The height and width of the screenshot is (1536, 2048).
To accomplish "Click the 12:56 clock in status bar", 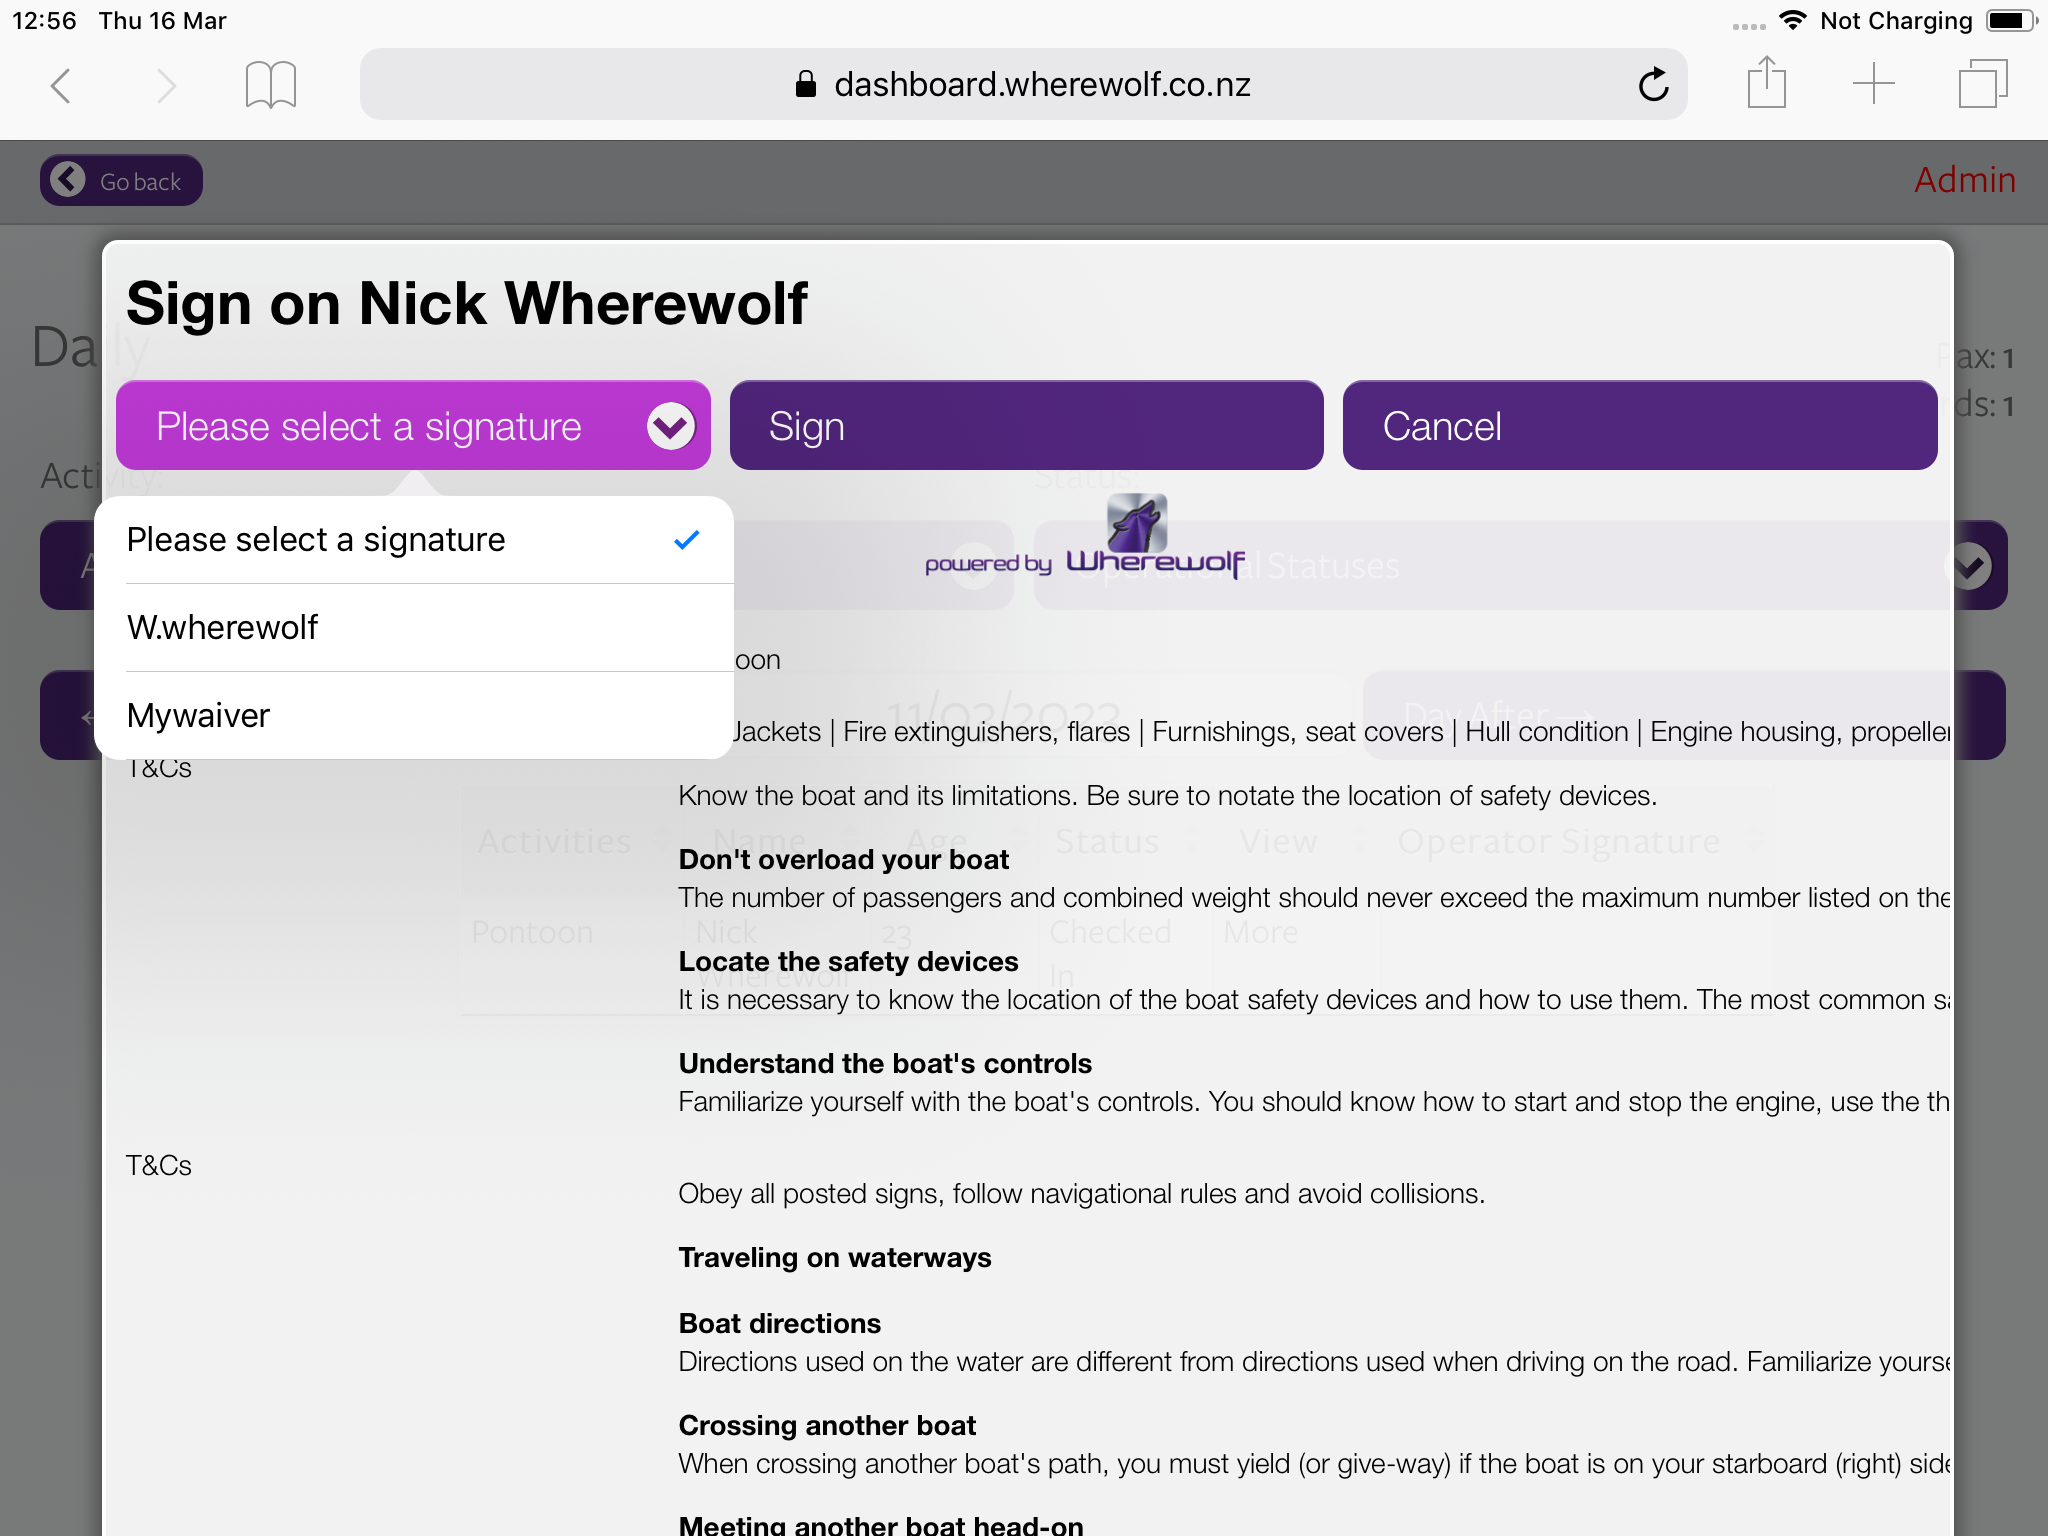I will coord(44,20).
